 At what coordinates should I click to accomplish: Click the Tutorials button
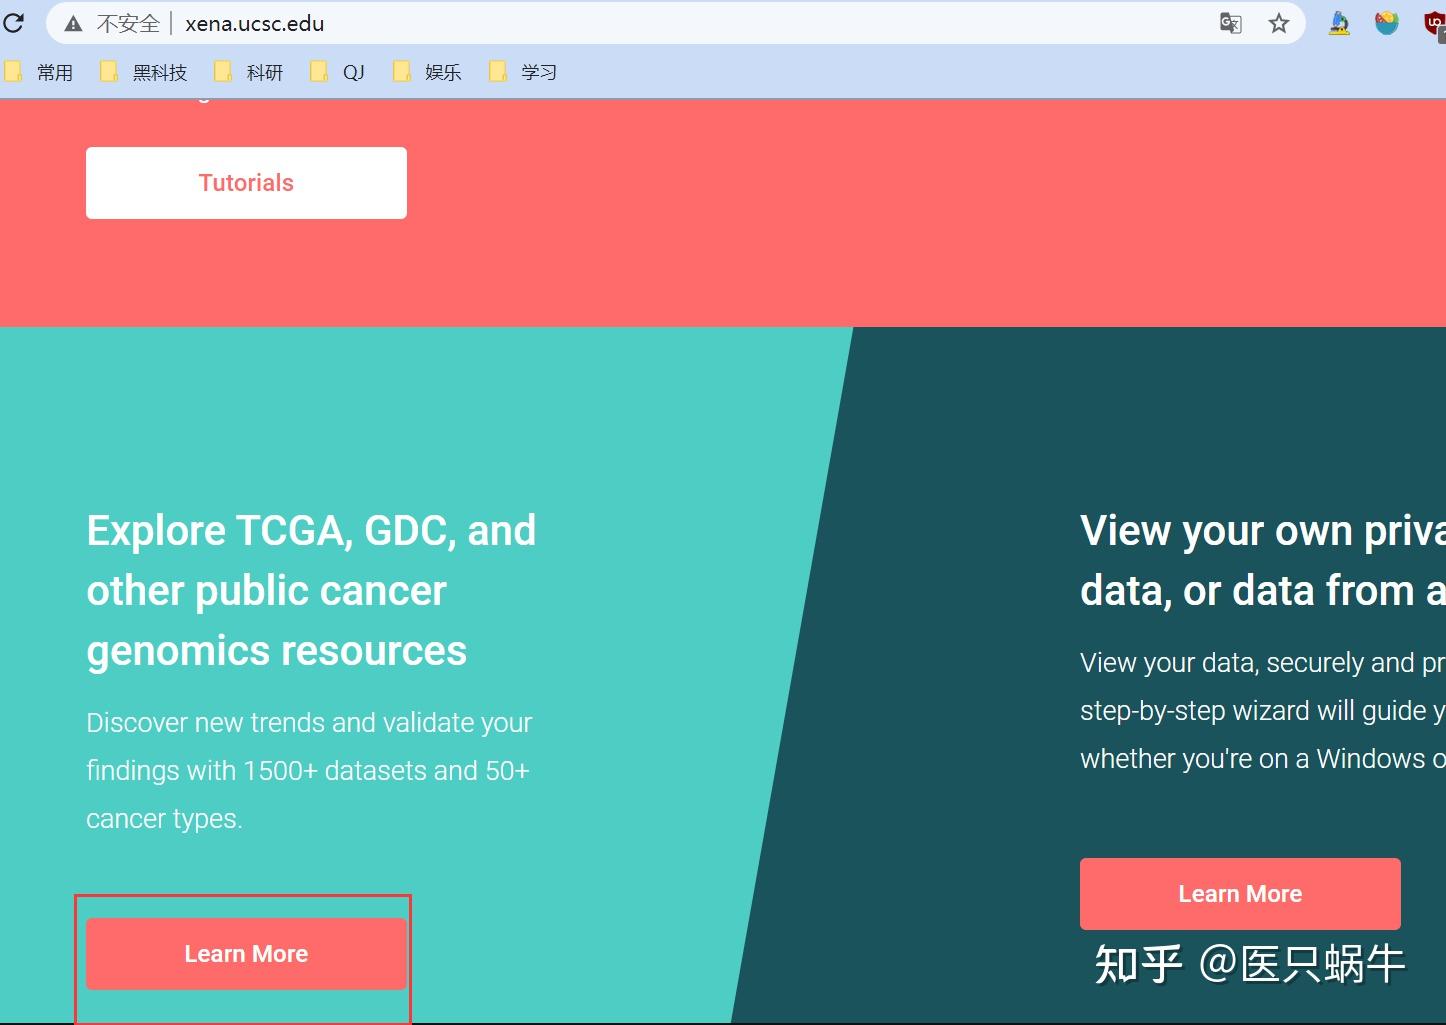point(246,182)
